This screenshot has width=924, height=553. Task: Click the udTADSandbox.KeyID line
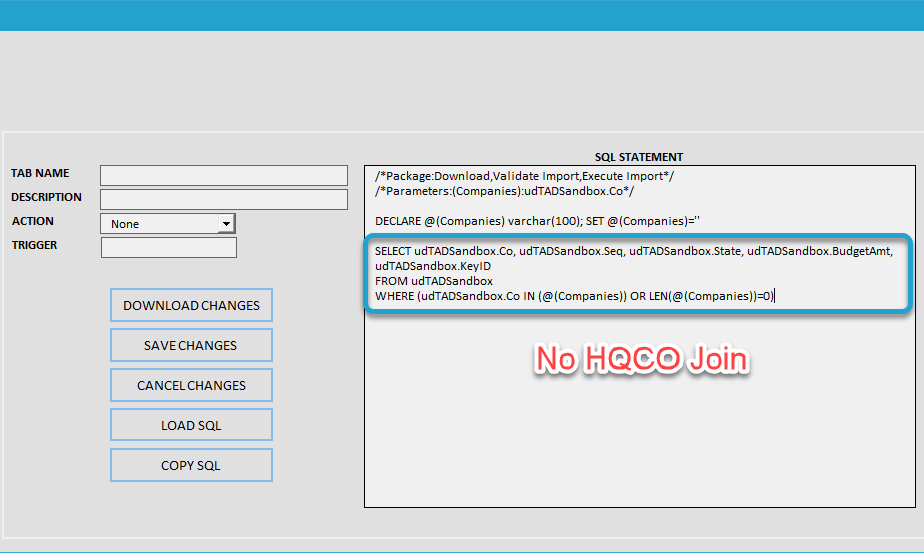pos(433,266)
